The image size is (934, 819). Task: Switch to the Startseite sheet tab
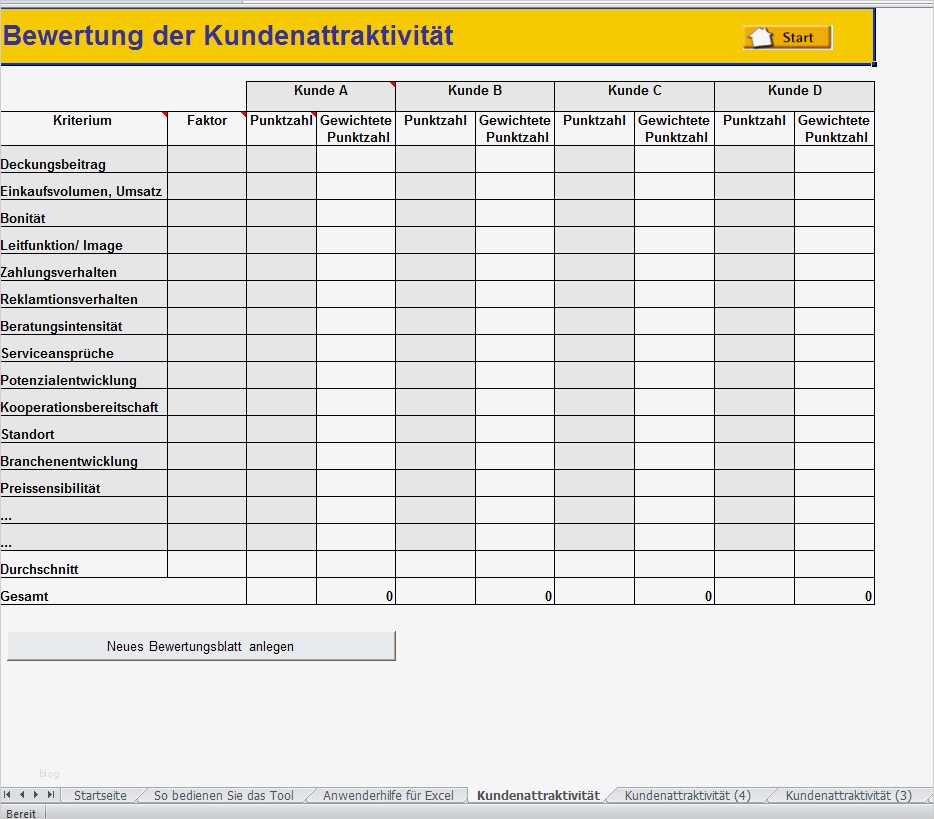point(99,795)
